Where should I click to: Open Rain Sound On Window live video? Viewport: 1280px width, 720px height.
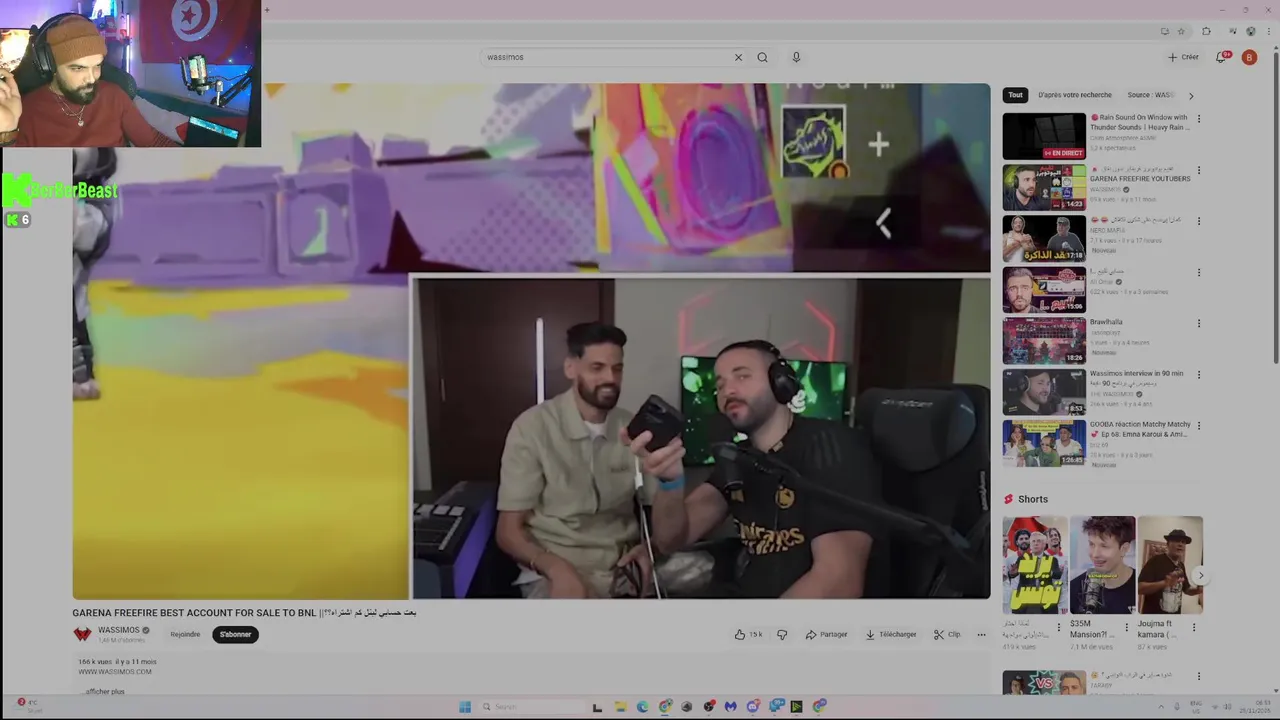click(x=1044, y=136)
